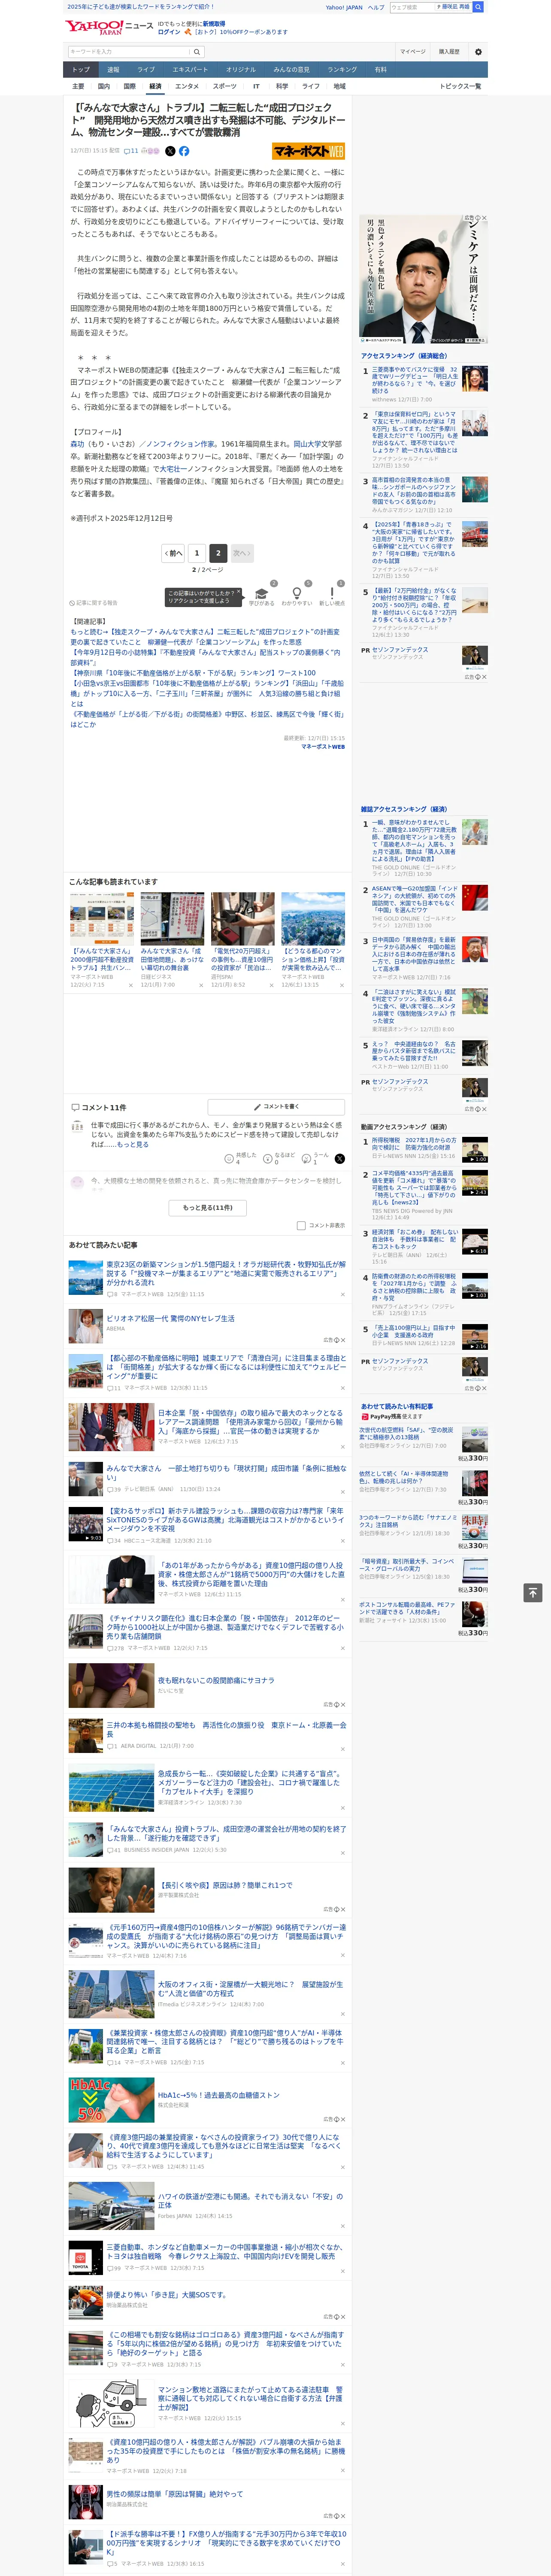The width and height of the screenshot is (551, 2576).
Task: Share the article on X
Action: (170, 151)
